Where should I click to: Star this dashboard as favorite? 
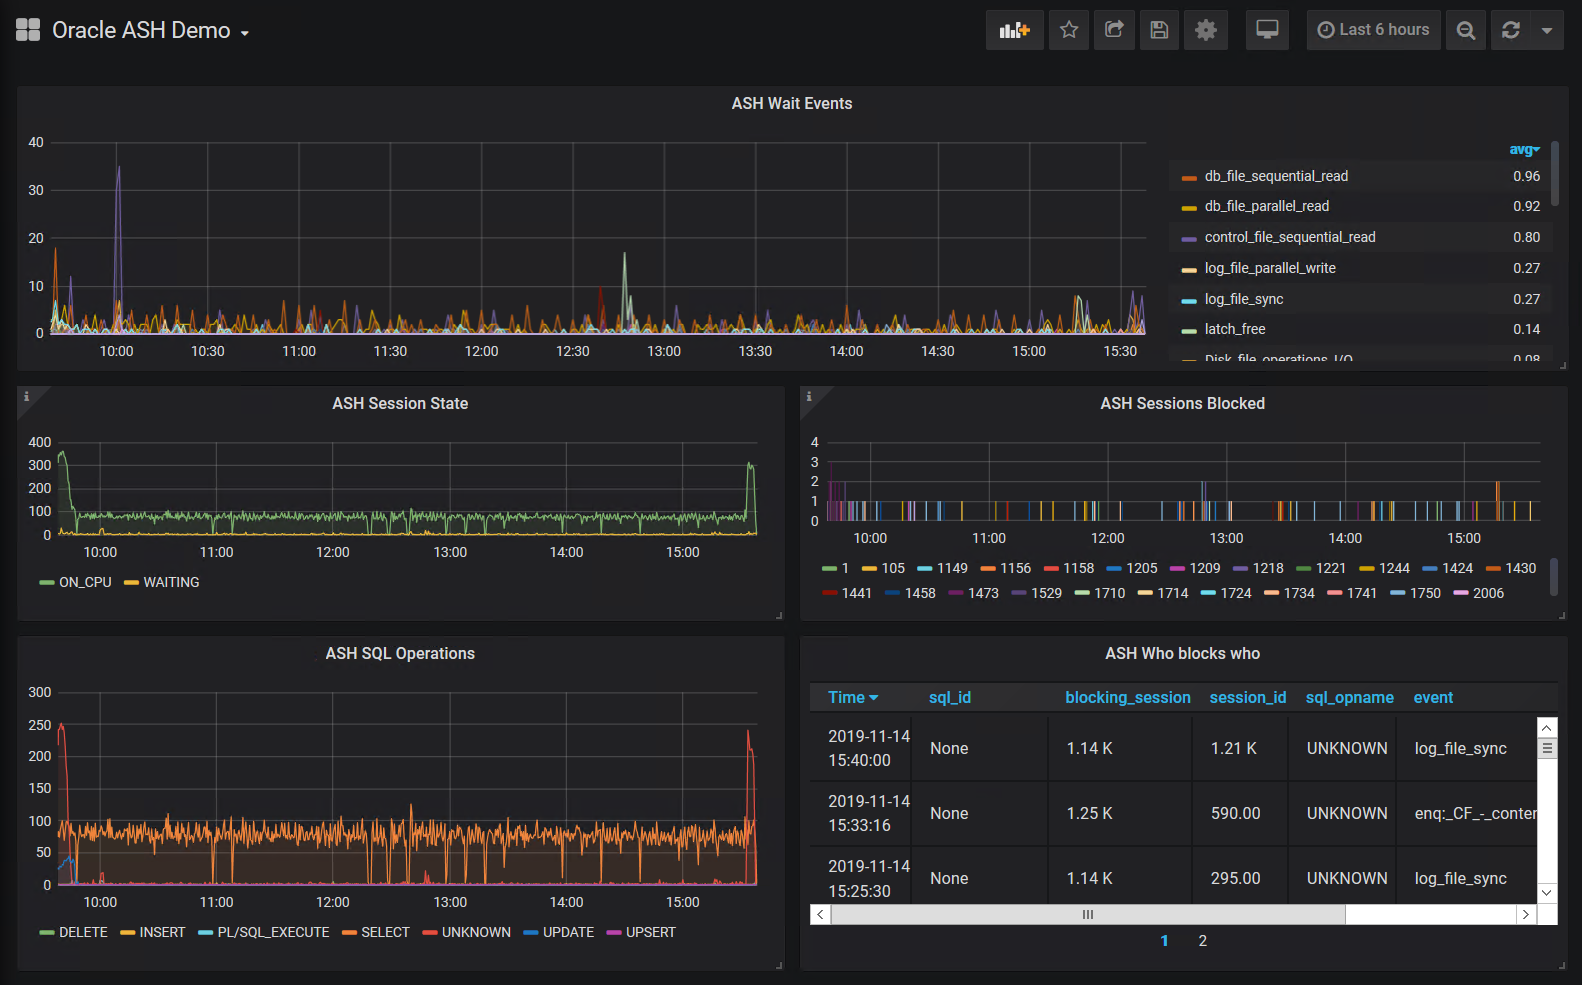tap(1069, 30)
